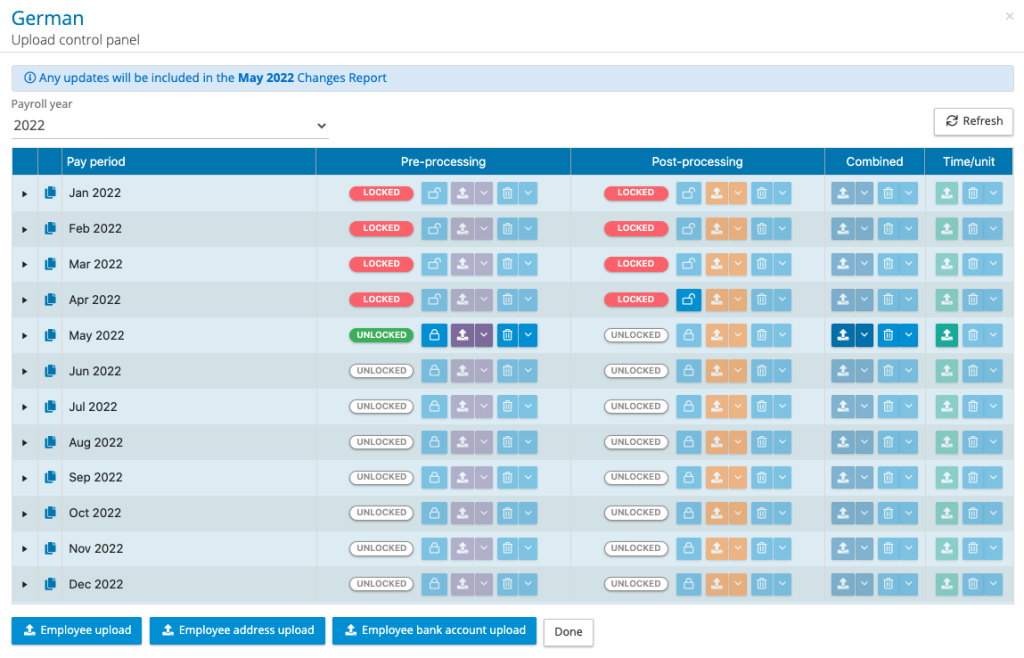Click the delete trash icon in May Pre-processing
Screen dimensions: 1024x658
[x=510, y=335]
